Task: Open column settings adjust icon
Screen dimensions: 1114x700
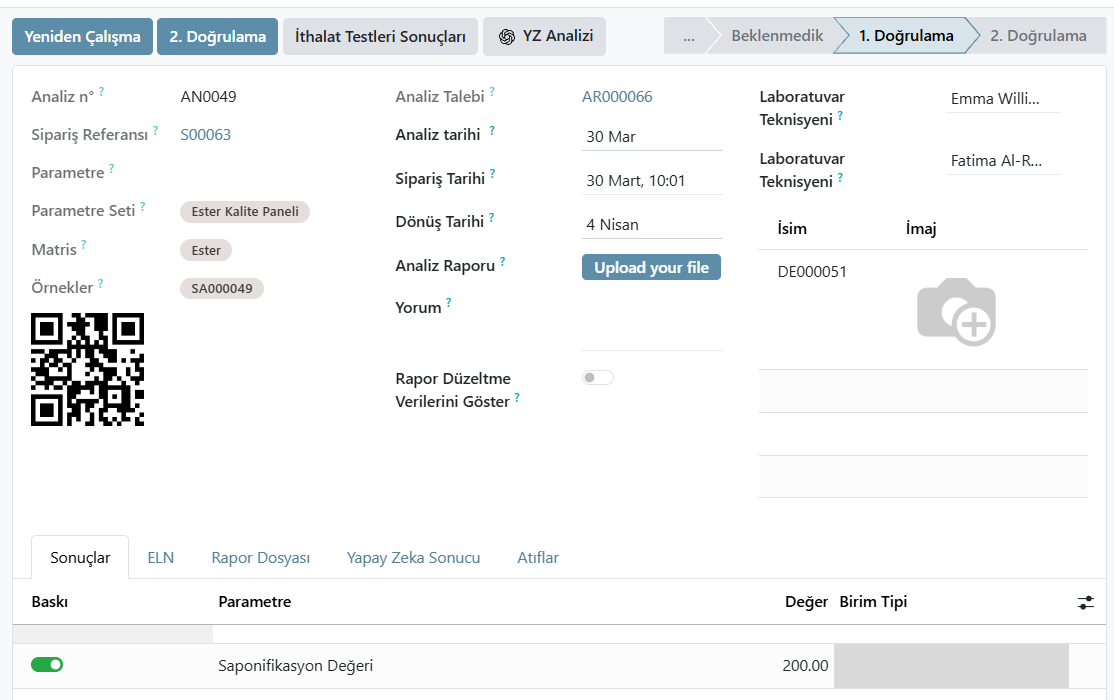Action: [1086, 602]
